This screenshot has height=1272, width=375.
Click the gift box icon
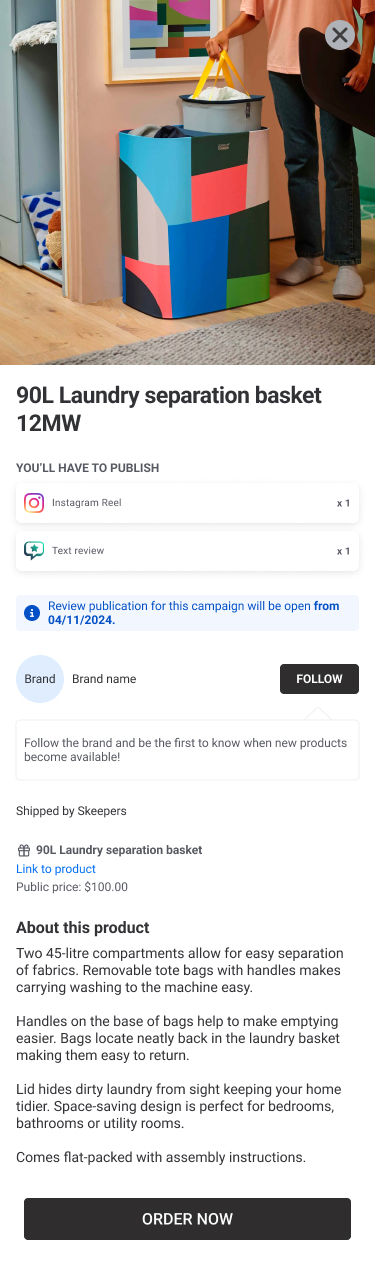[24, 851]
